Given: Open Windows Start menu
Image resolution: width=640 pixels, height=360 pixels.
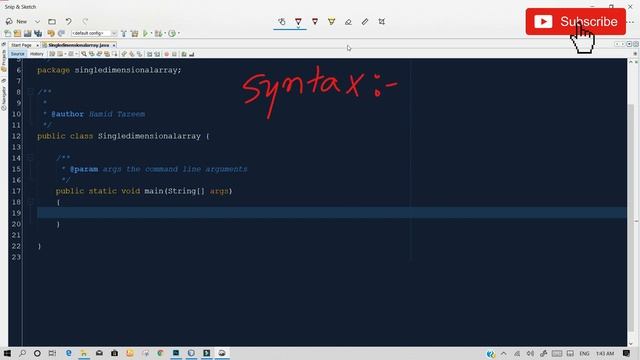Looking at the screenshot, I should click(x=7, y=353).
